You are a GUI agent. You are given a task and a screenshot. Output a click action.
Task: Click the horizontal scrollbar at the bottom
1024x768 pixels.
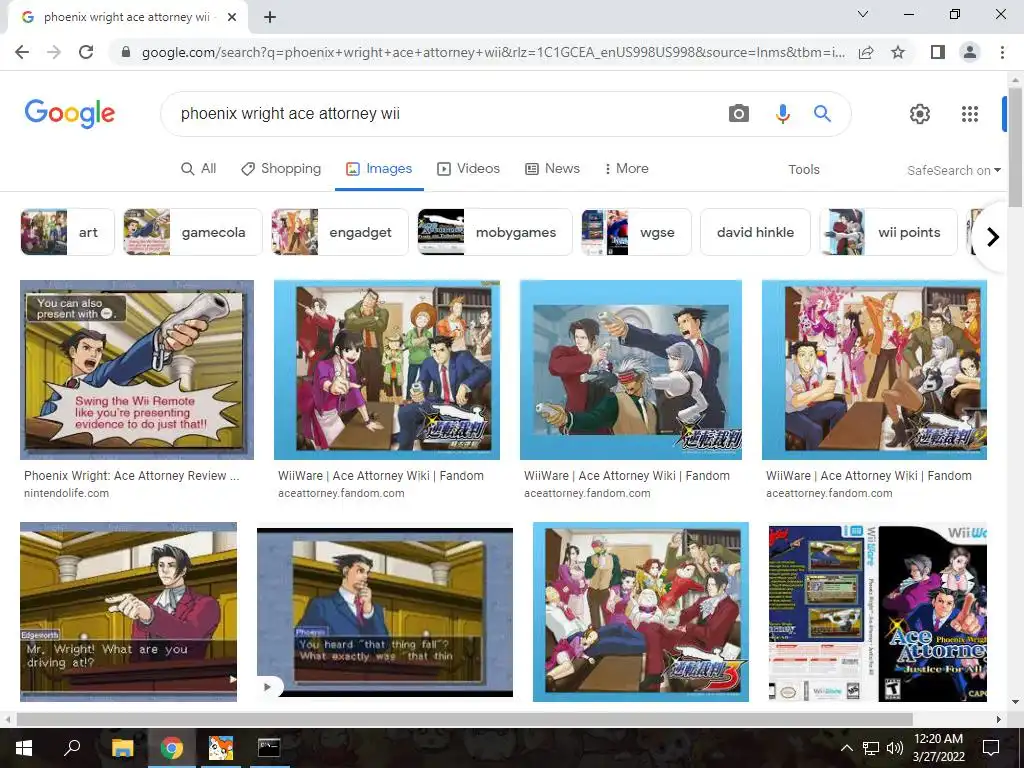click(x=464, y=719)
